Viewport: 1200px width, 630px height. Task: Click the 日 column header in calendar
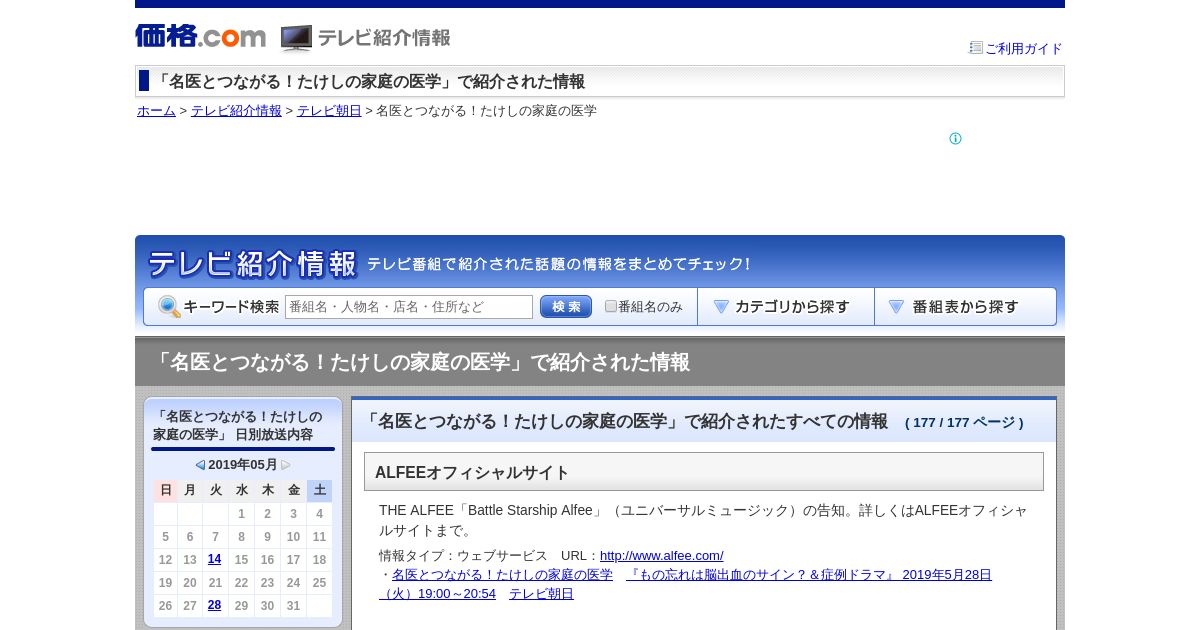(x=166, y=490)
